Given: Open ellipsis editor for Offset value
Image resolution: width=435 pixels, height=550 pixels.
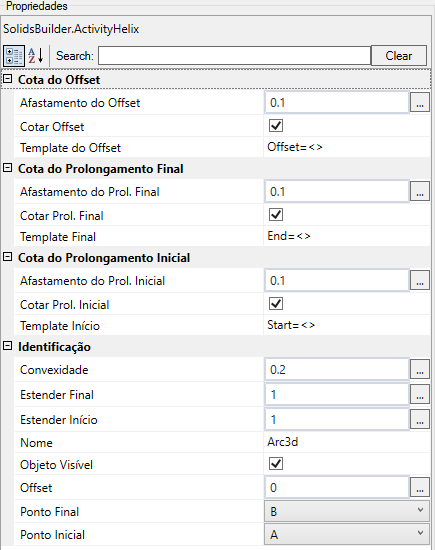Looking at the screenshot, I should click(420, 488).
